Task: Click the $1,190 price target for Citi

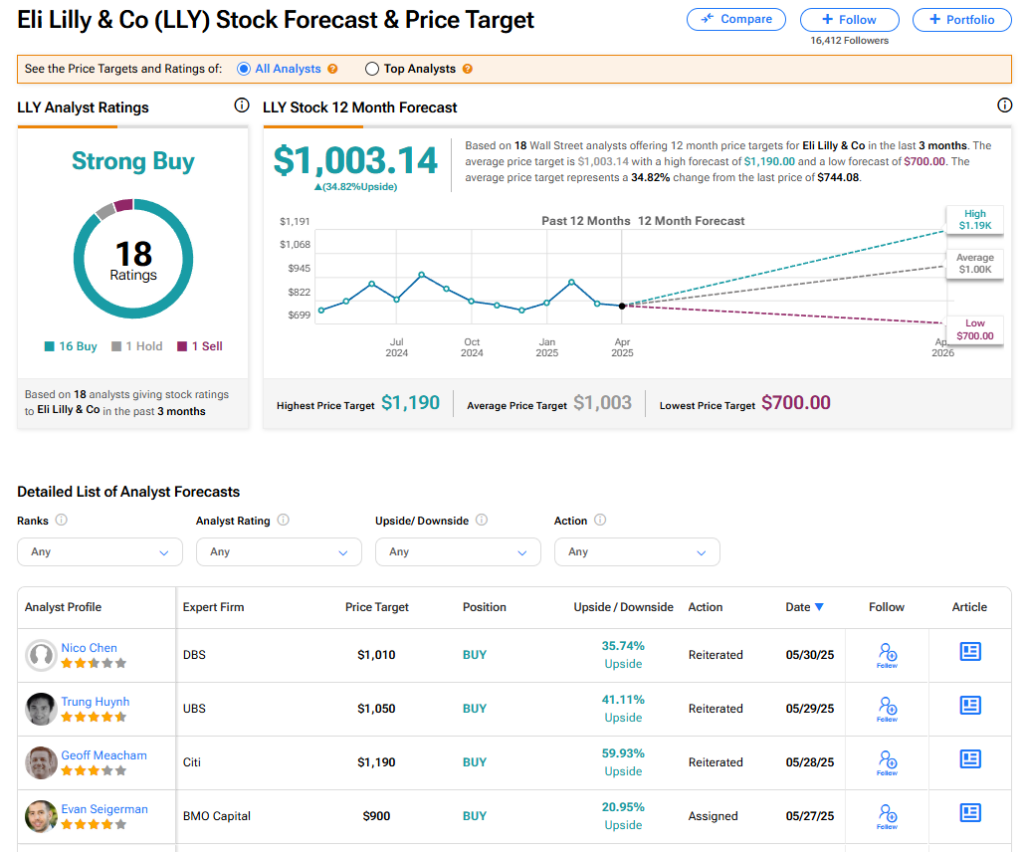Action: (x=376, y=762)
